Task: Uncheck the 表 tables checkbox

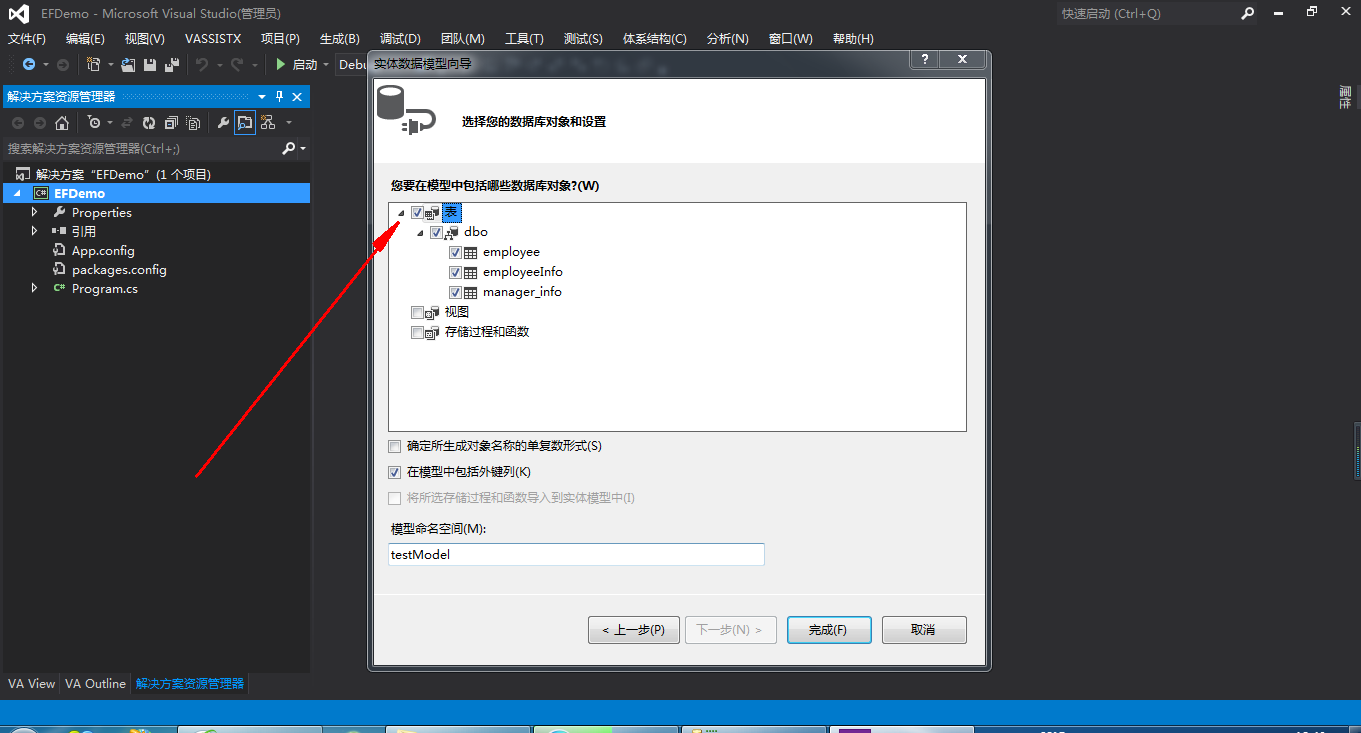Action: coord(417,212)
